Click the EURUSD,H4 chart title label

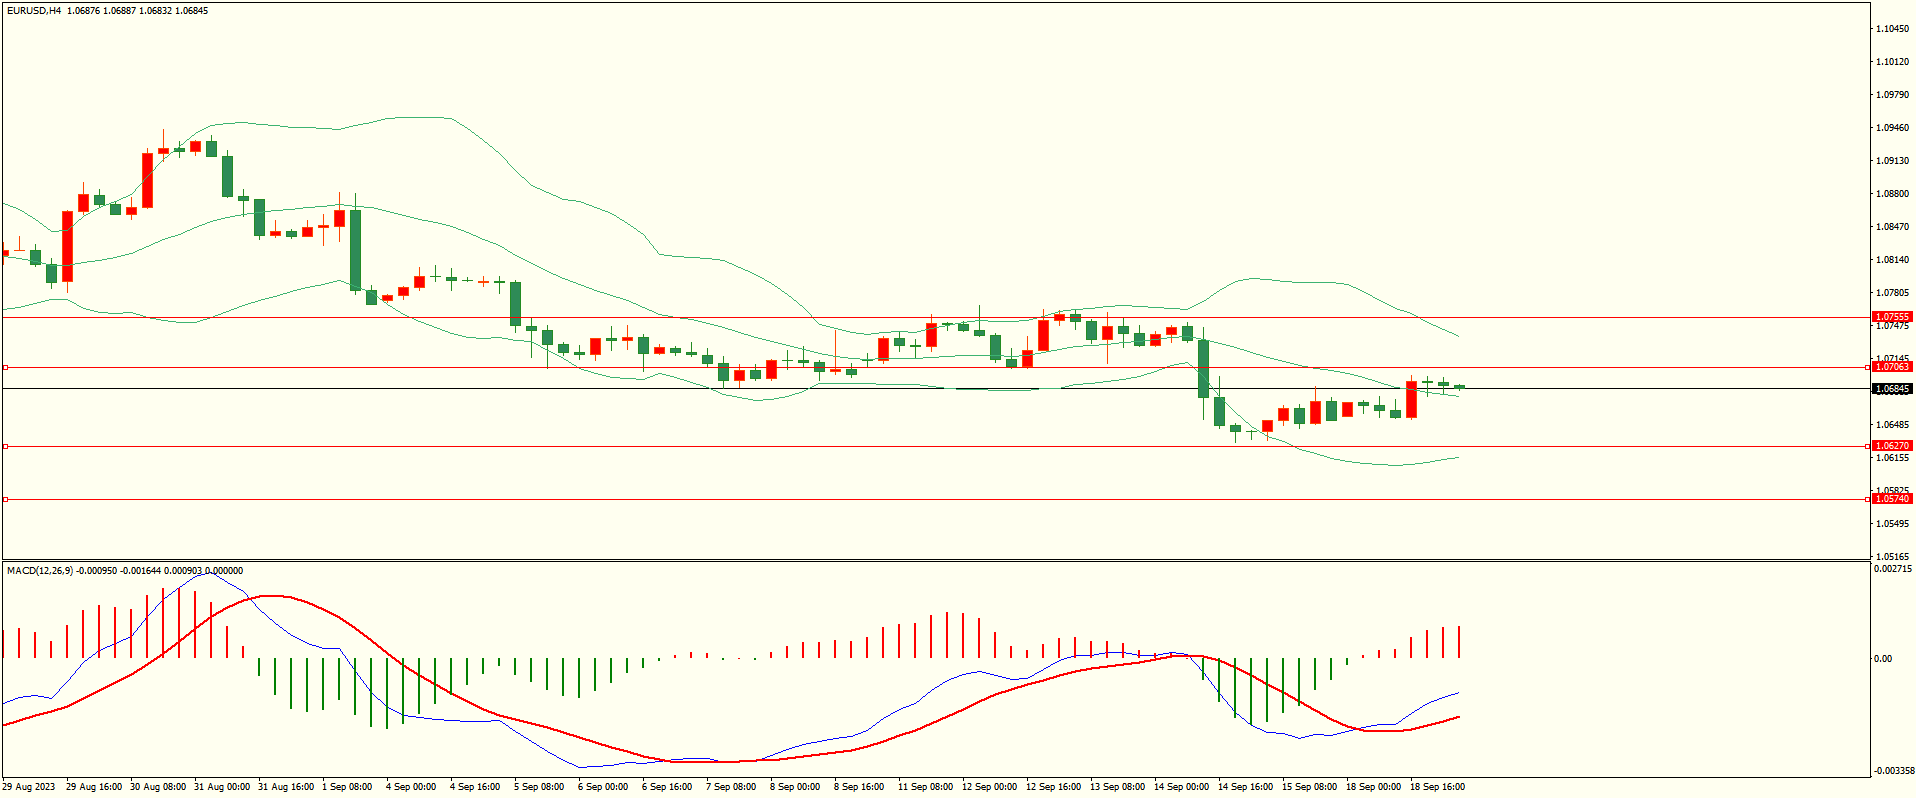[x=34, y=11]
